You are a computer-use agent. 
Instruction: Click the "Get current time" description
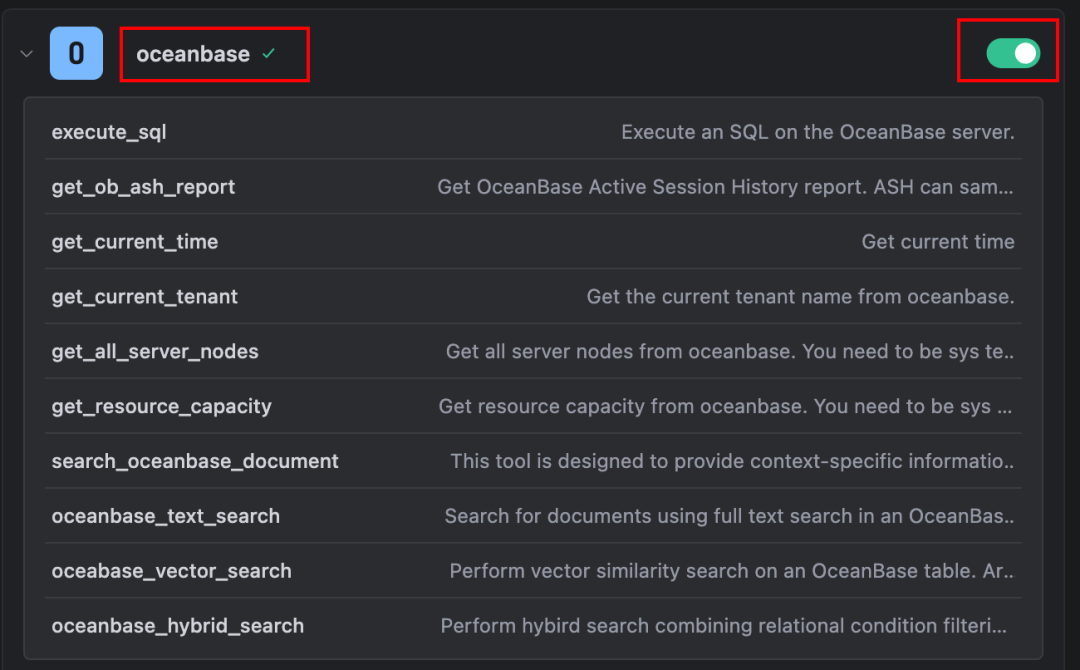pos(938,242)
